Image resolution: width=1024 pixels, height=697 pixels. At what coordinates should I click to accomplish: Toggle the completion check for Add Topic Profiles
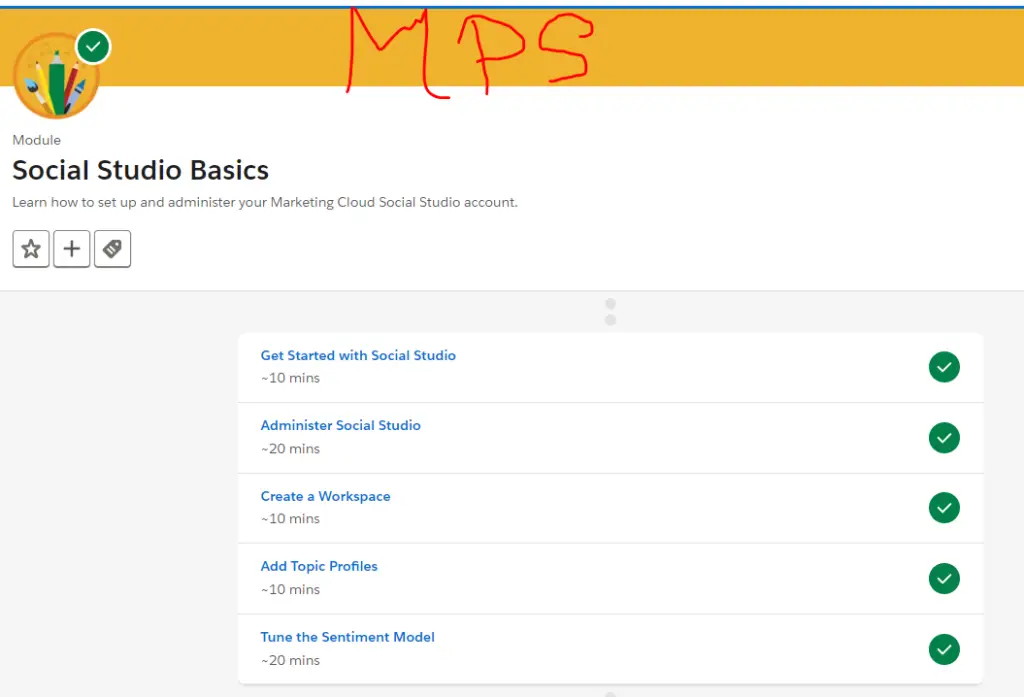pos(944,578)
